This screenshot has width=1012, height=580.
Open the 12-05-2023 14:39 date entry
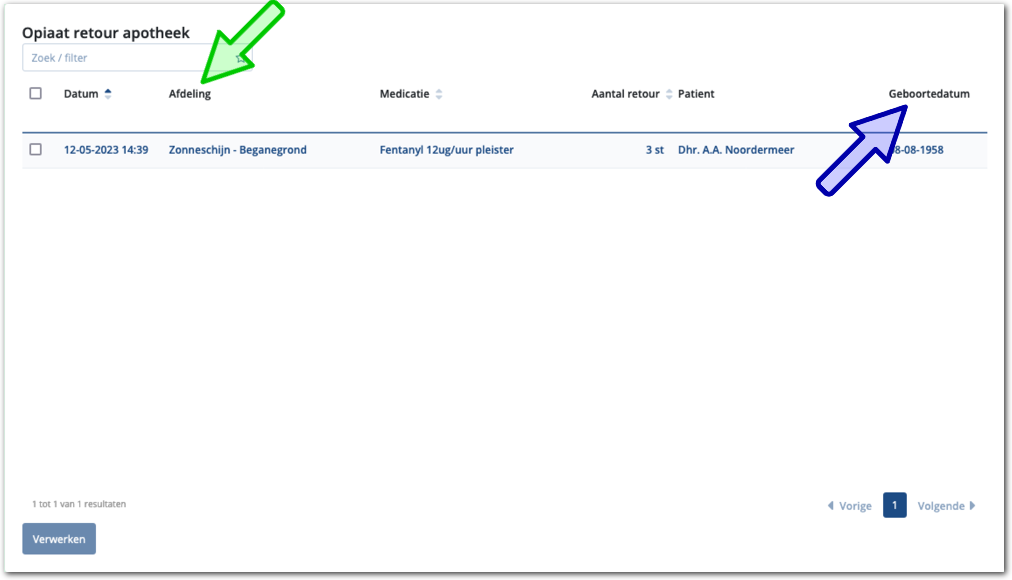pos(106,150)
